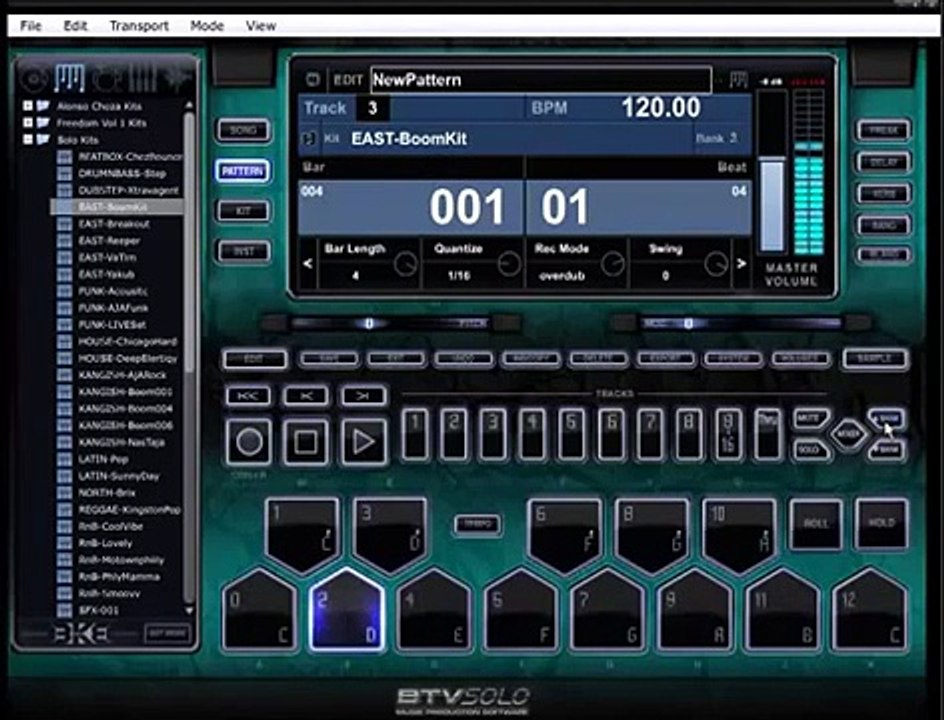The width and height of the screenshot is (944, 720).
Task: Toggle the DELAY effect button
Action: pos(884,162)
